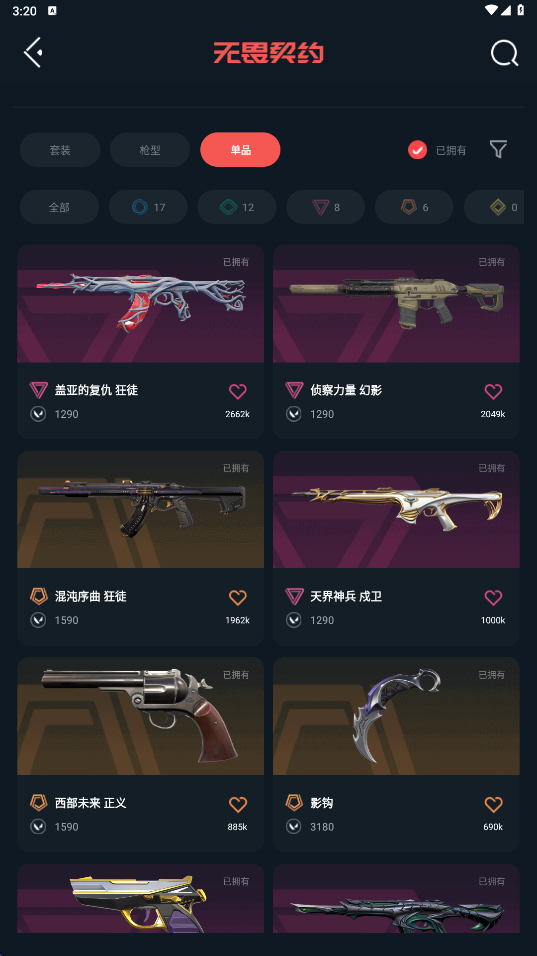Filter by pink triangle tier 8
Image resolution: width=537 pixels, height=956 pixels.
point(325,207)
